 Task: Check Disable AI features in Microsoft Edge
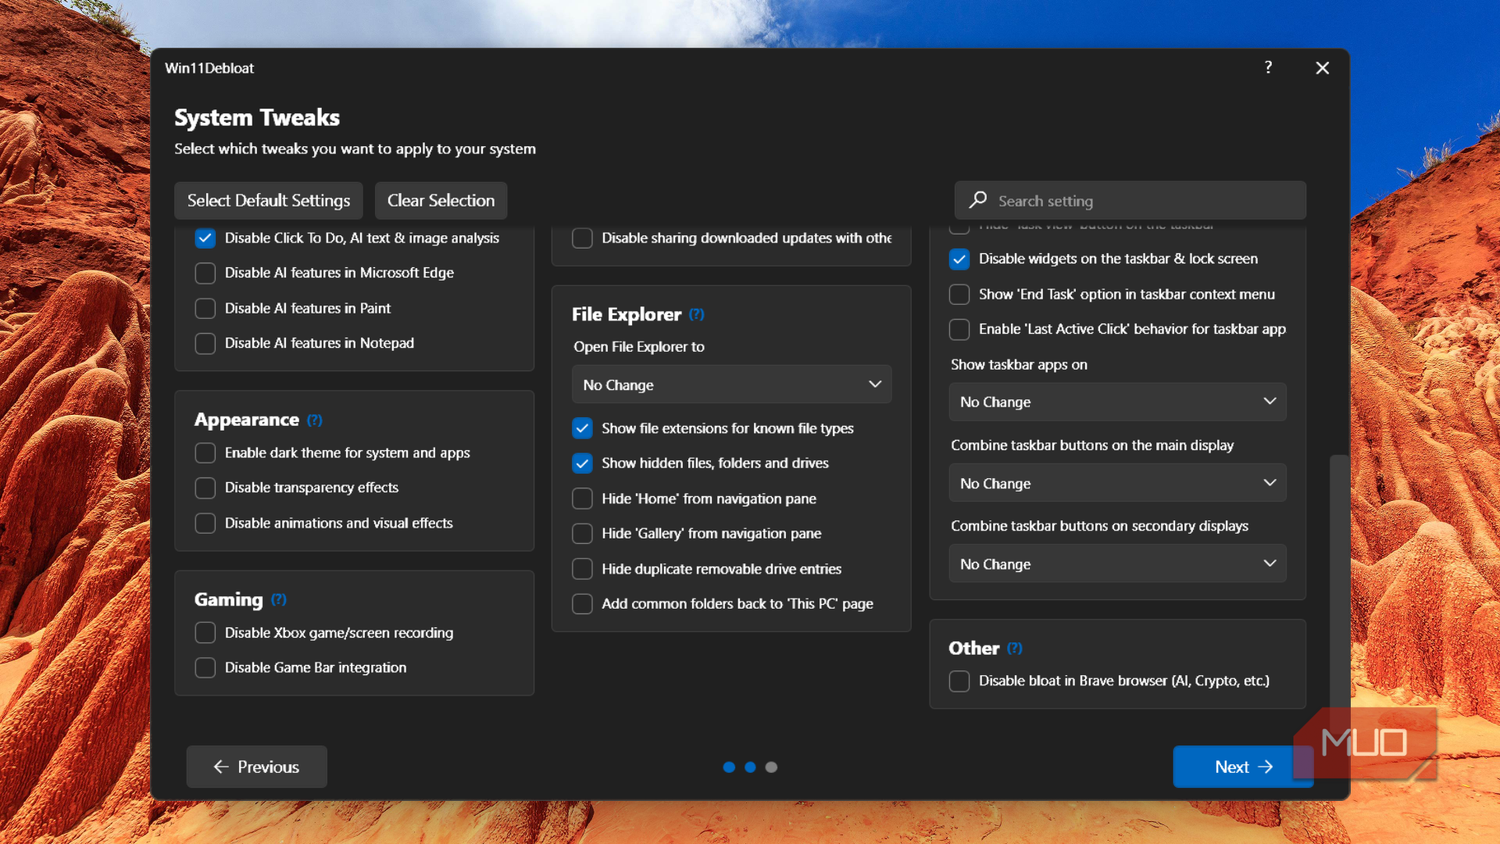(205, 273)
